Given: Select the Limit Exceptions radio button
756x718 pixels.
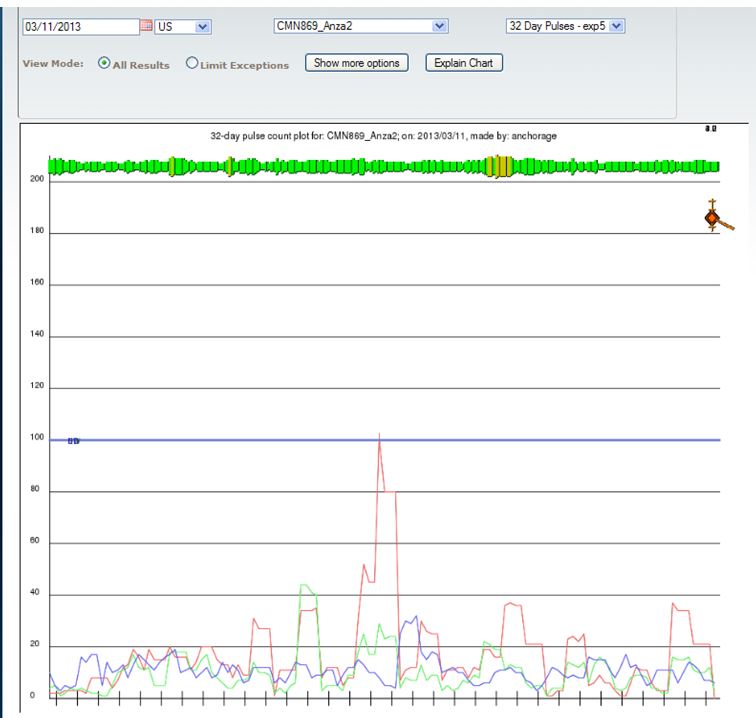Looking at the screenshot, I should tap(192, 63).
